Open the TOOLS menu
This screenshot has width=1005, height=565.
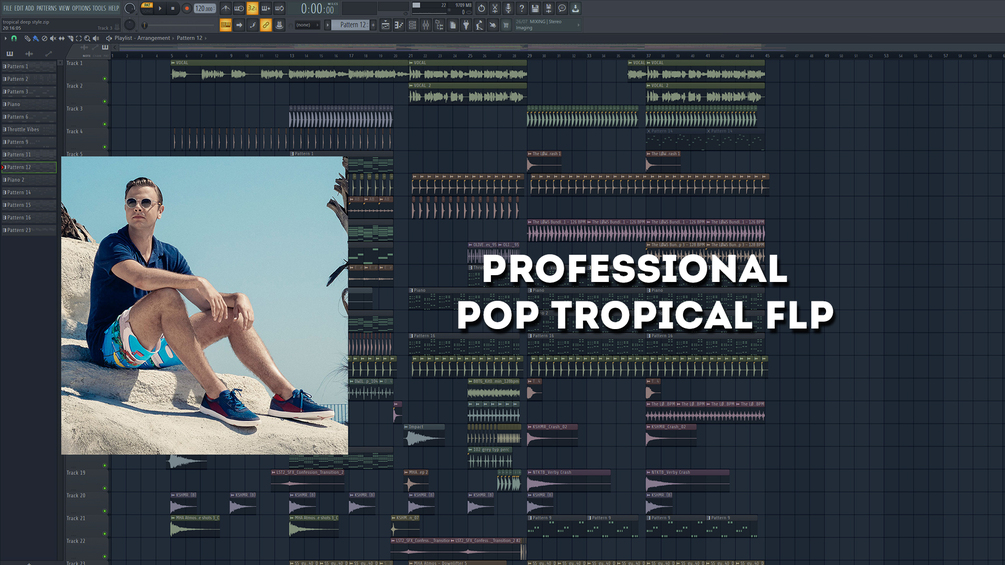click(x=99, y=8)
